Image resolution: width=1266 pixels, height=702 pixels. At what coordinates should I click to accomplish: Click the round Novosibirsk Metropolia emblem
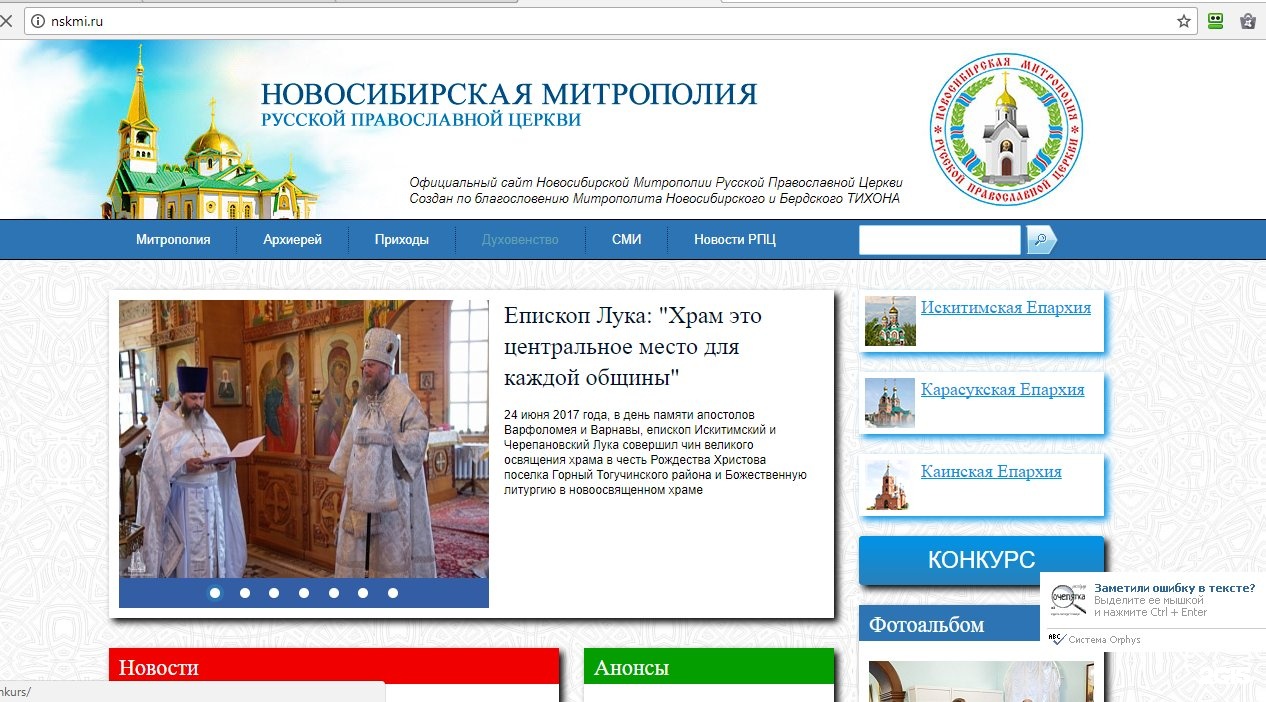coord(1006,129)
